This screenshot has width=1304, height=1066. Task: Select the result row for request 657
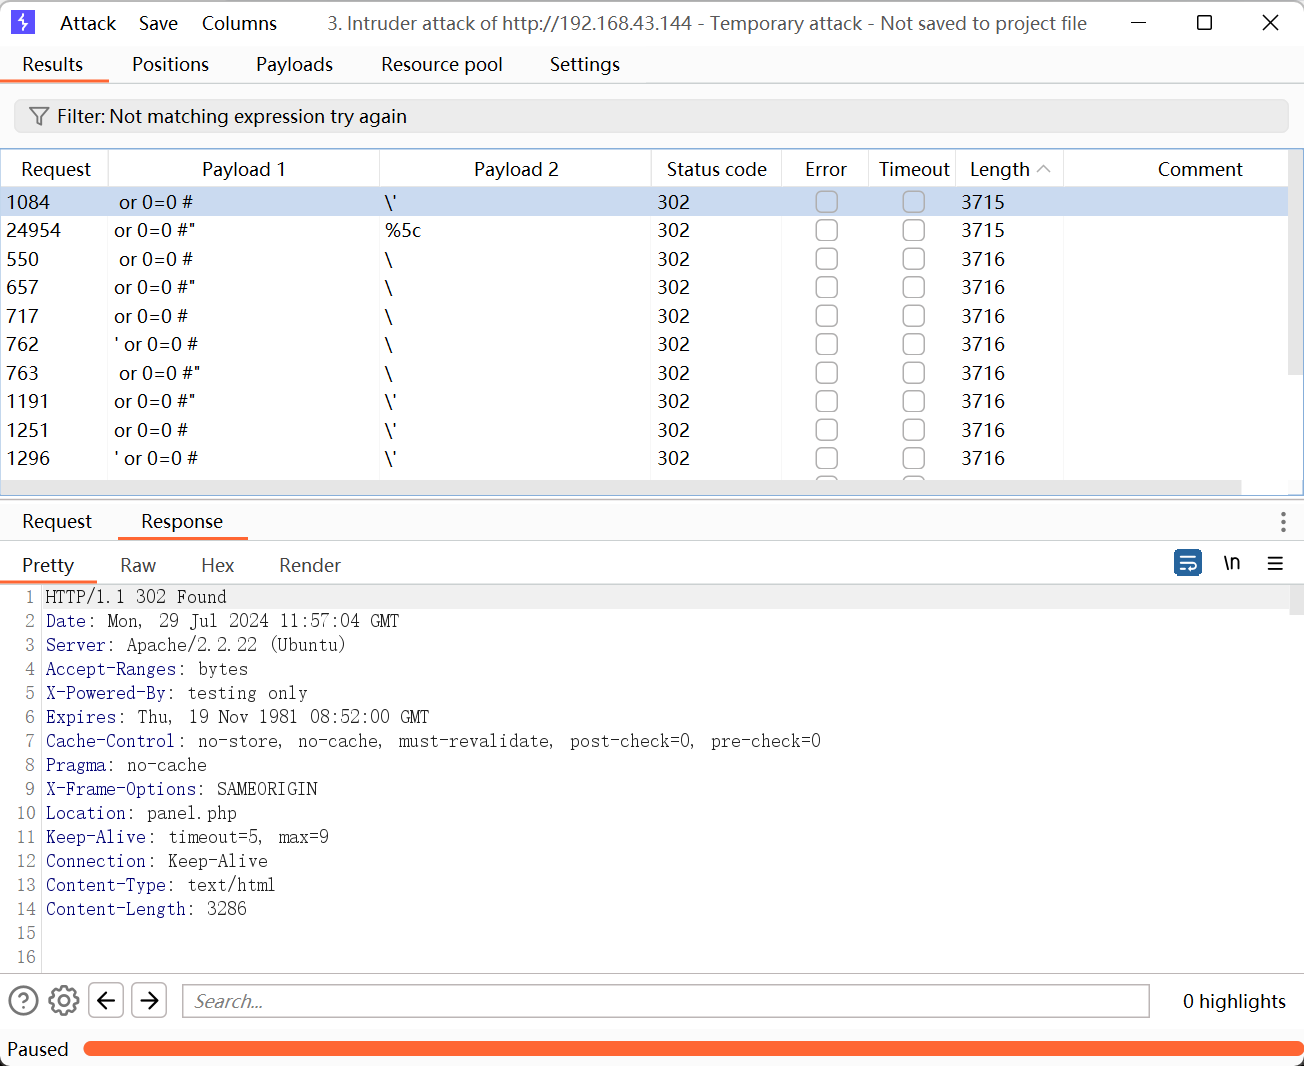coord(644,287)
